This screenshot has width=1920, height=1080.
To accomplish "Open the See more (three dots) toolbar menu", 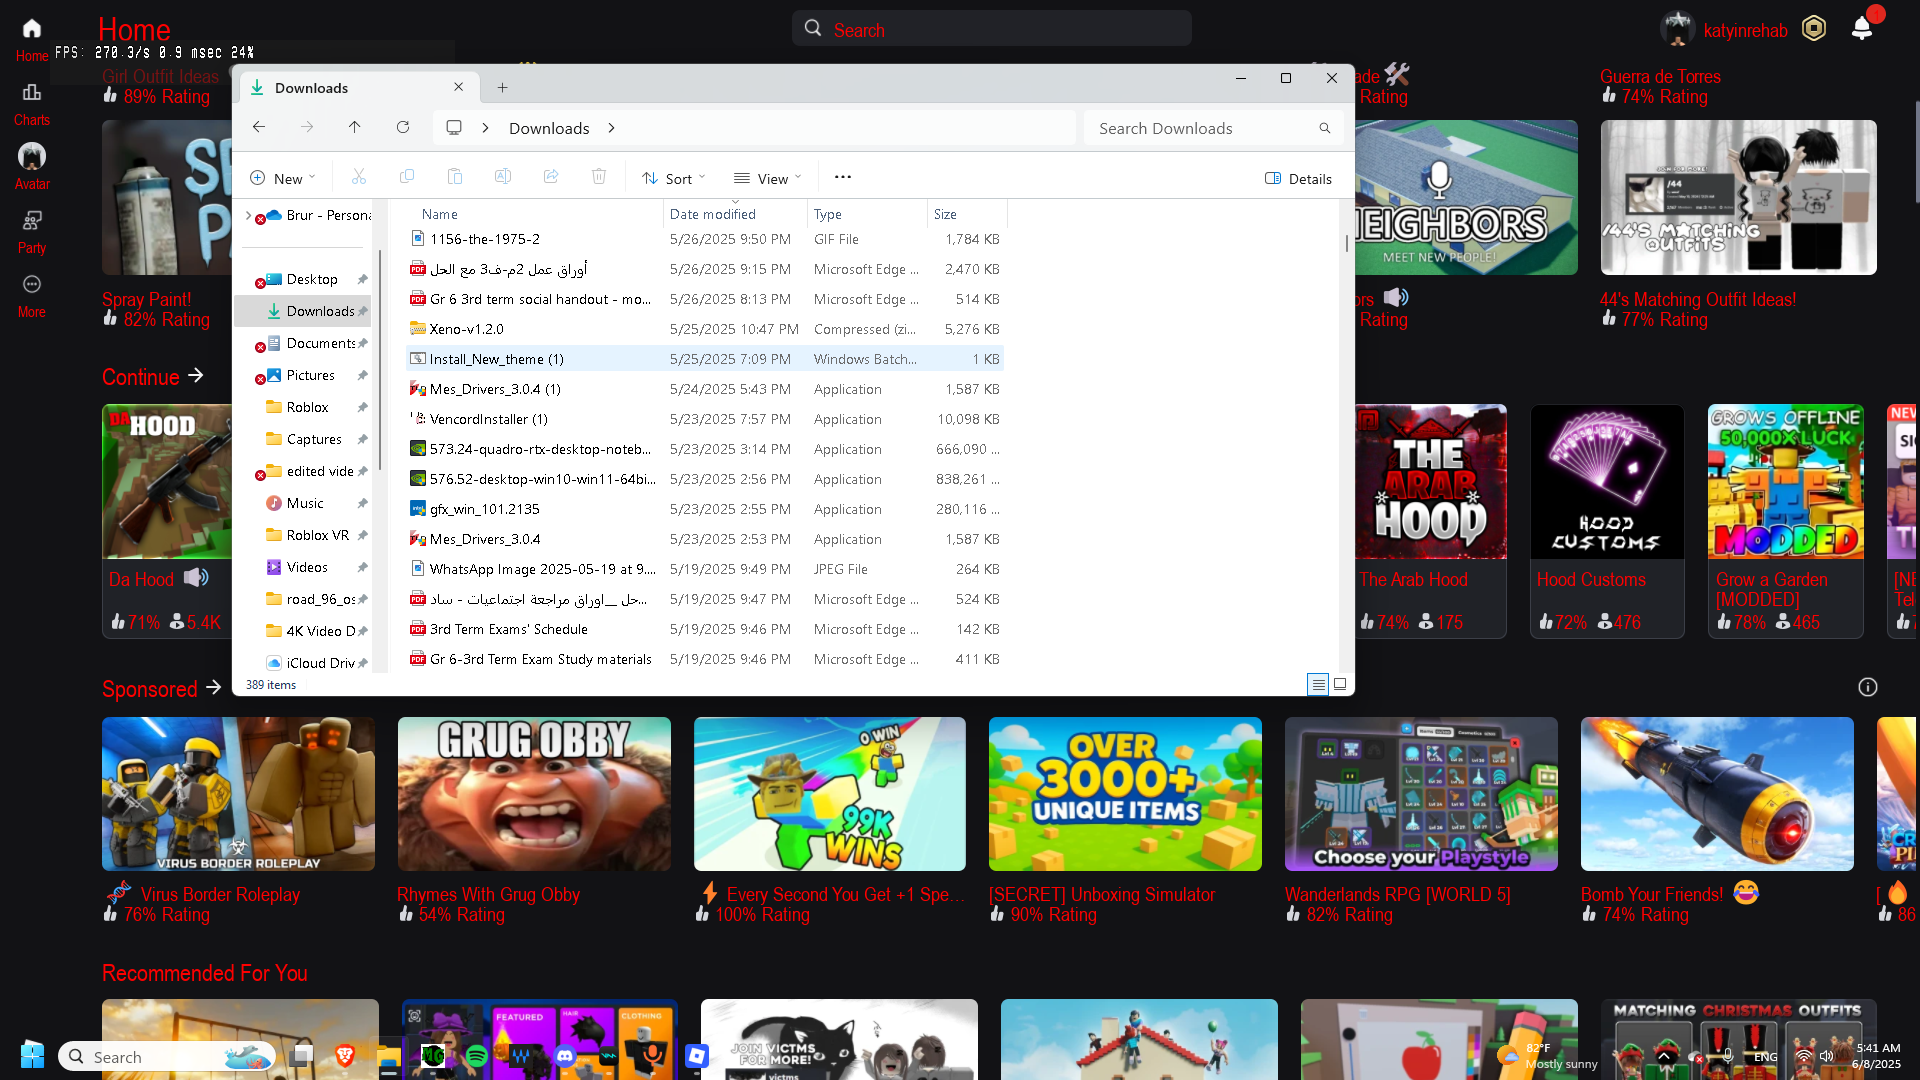I will [x=843, y=177].
